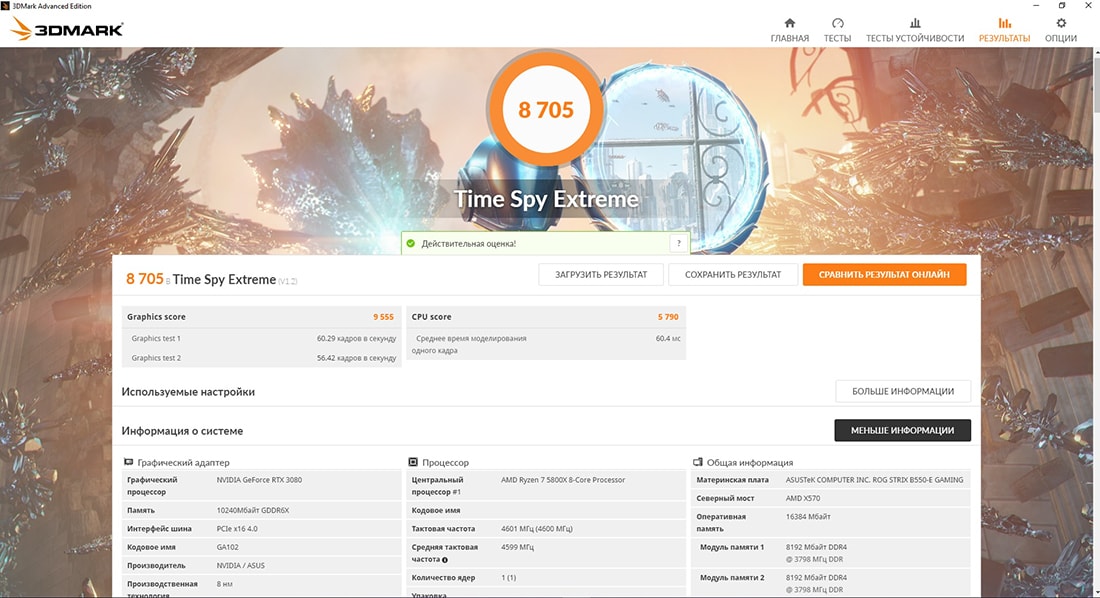Click the Сохранить результат button

pyautogui.click(x=732, y=274)
